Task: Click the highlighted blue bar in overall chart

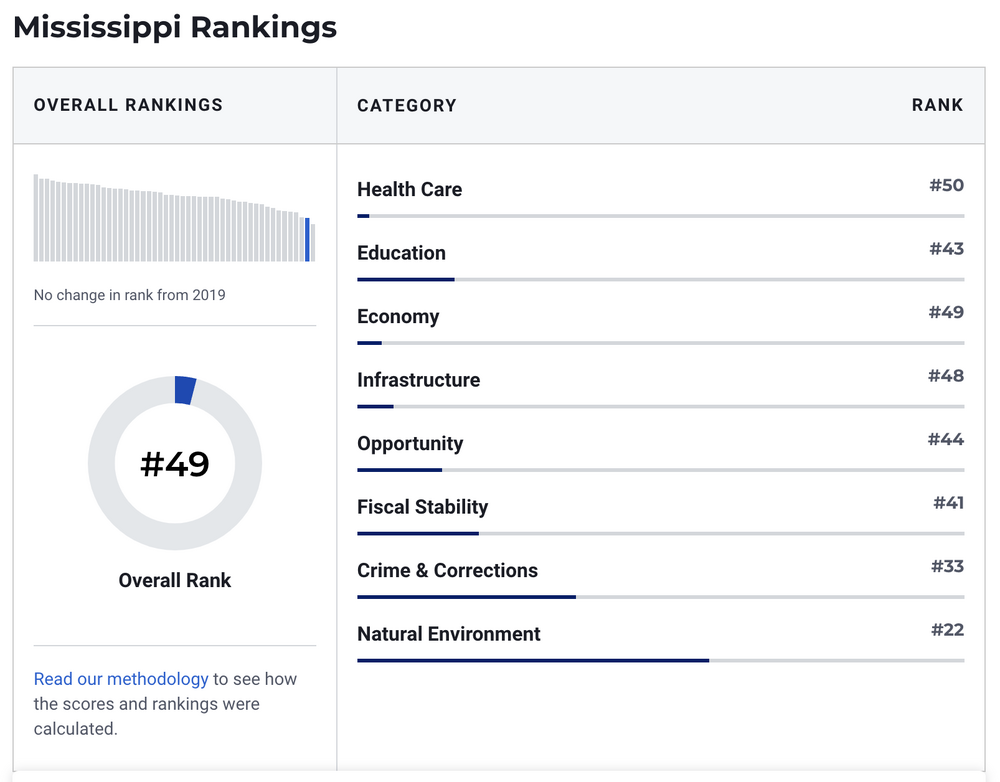Action: pos(307,240)
